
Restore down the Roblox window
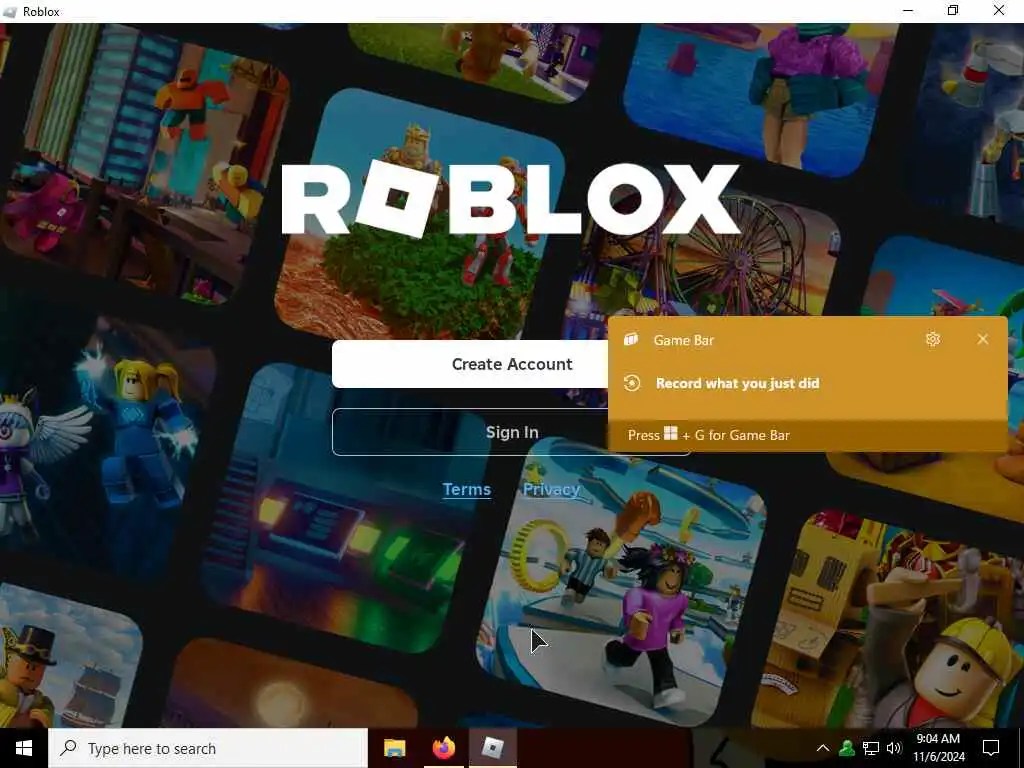click(x=953, y=11)
